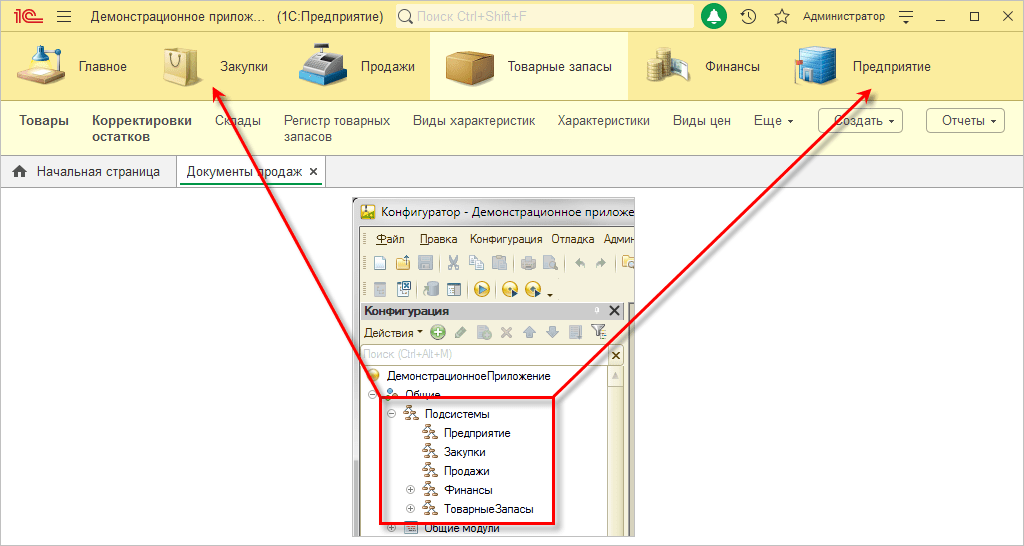Open the Главное section
Image resolution: width=1024 pixels, height=546 pixels.
72,67
